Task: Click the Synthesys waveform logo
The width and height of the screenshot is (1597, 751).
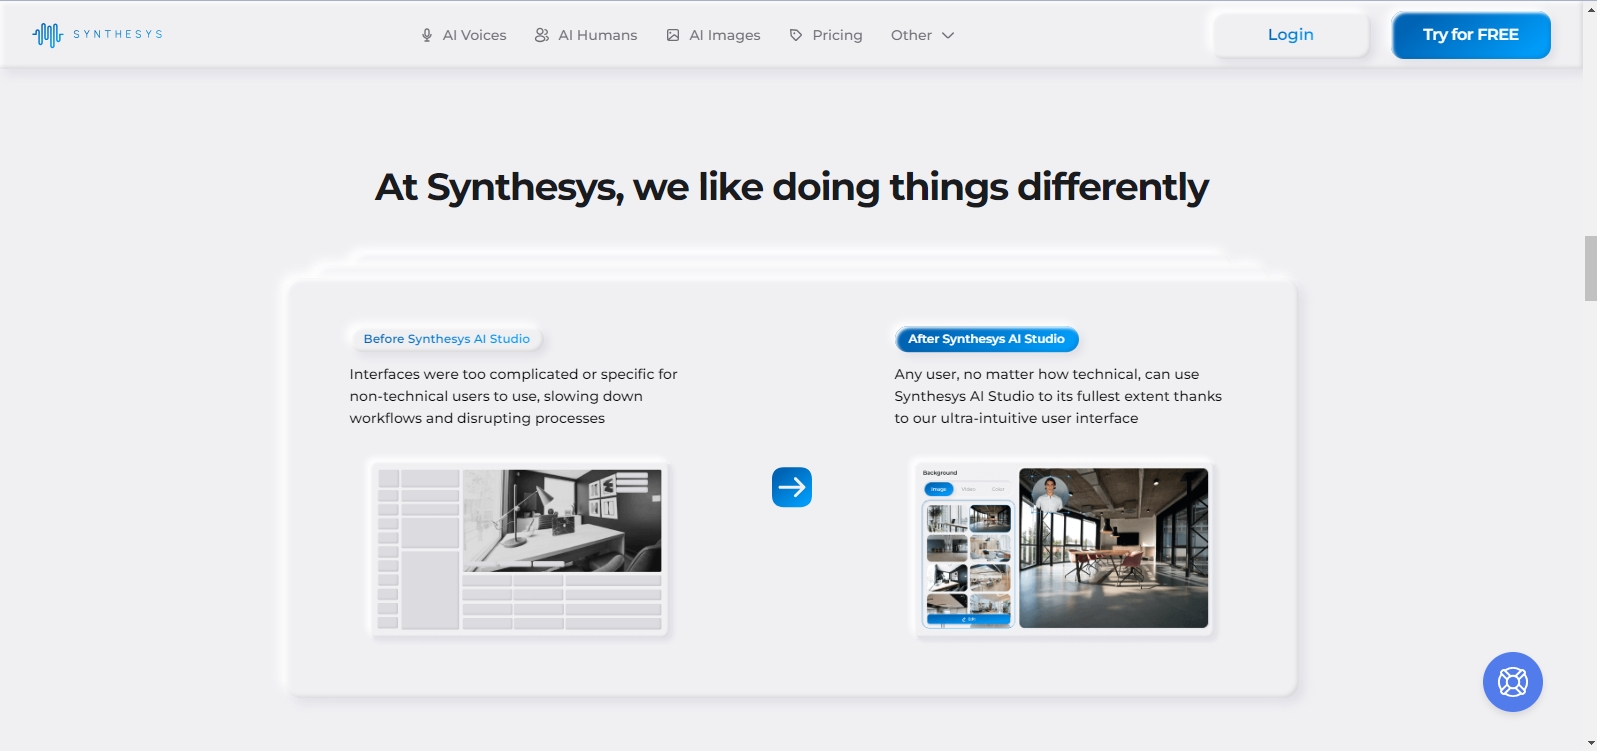Action: 97,35
